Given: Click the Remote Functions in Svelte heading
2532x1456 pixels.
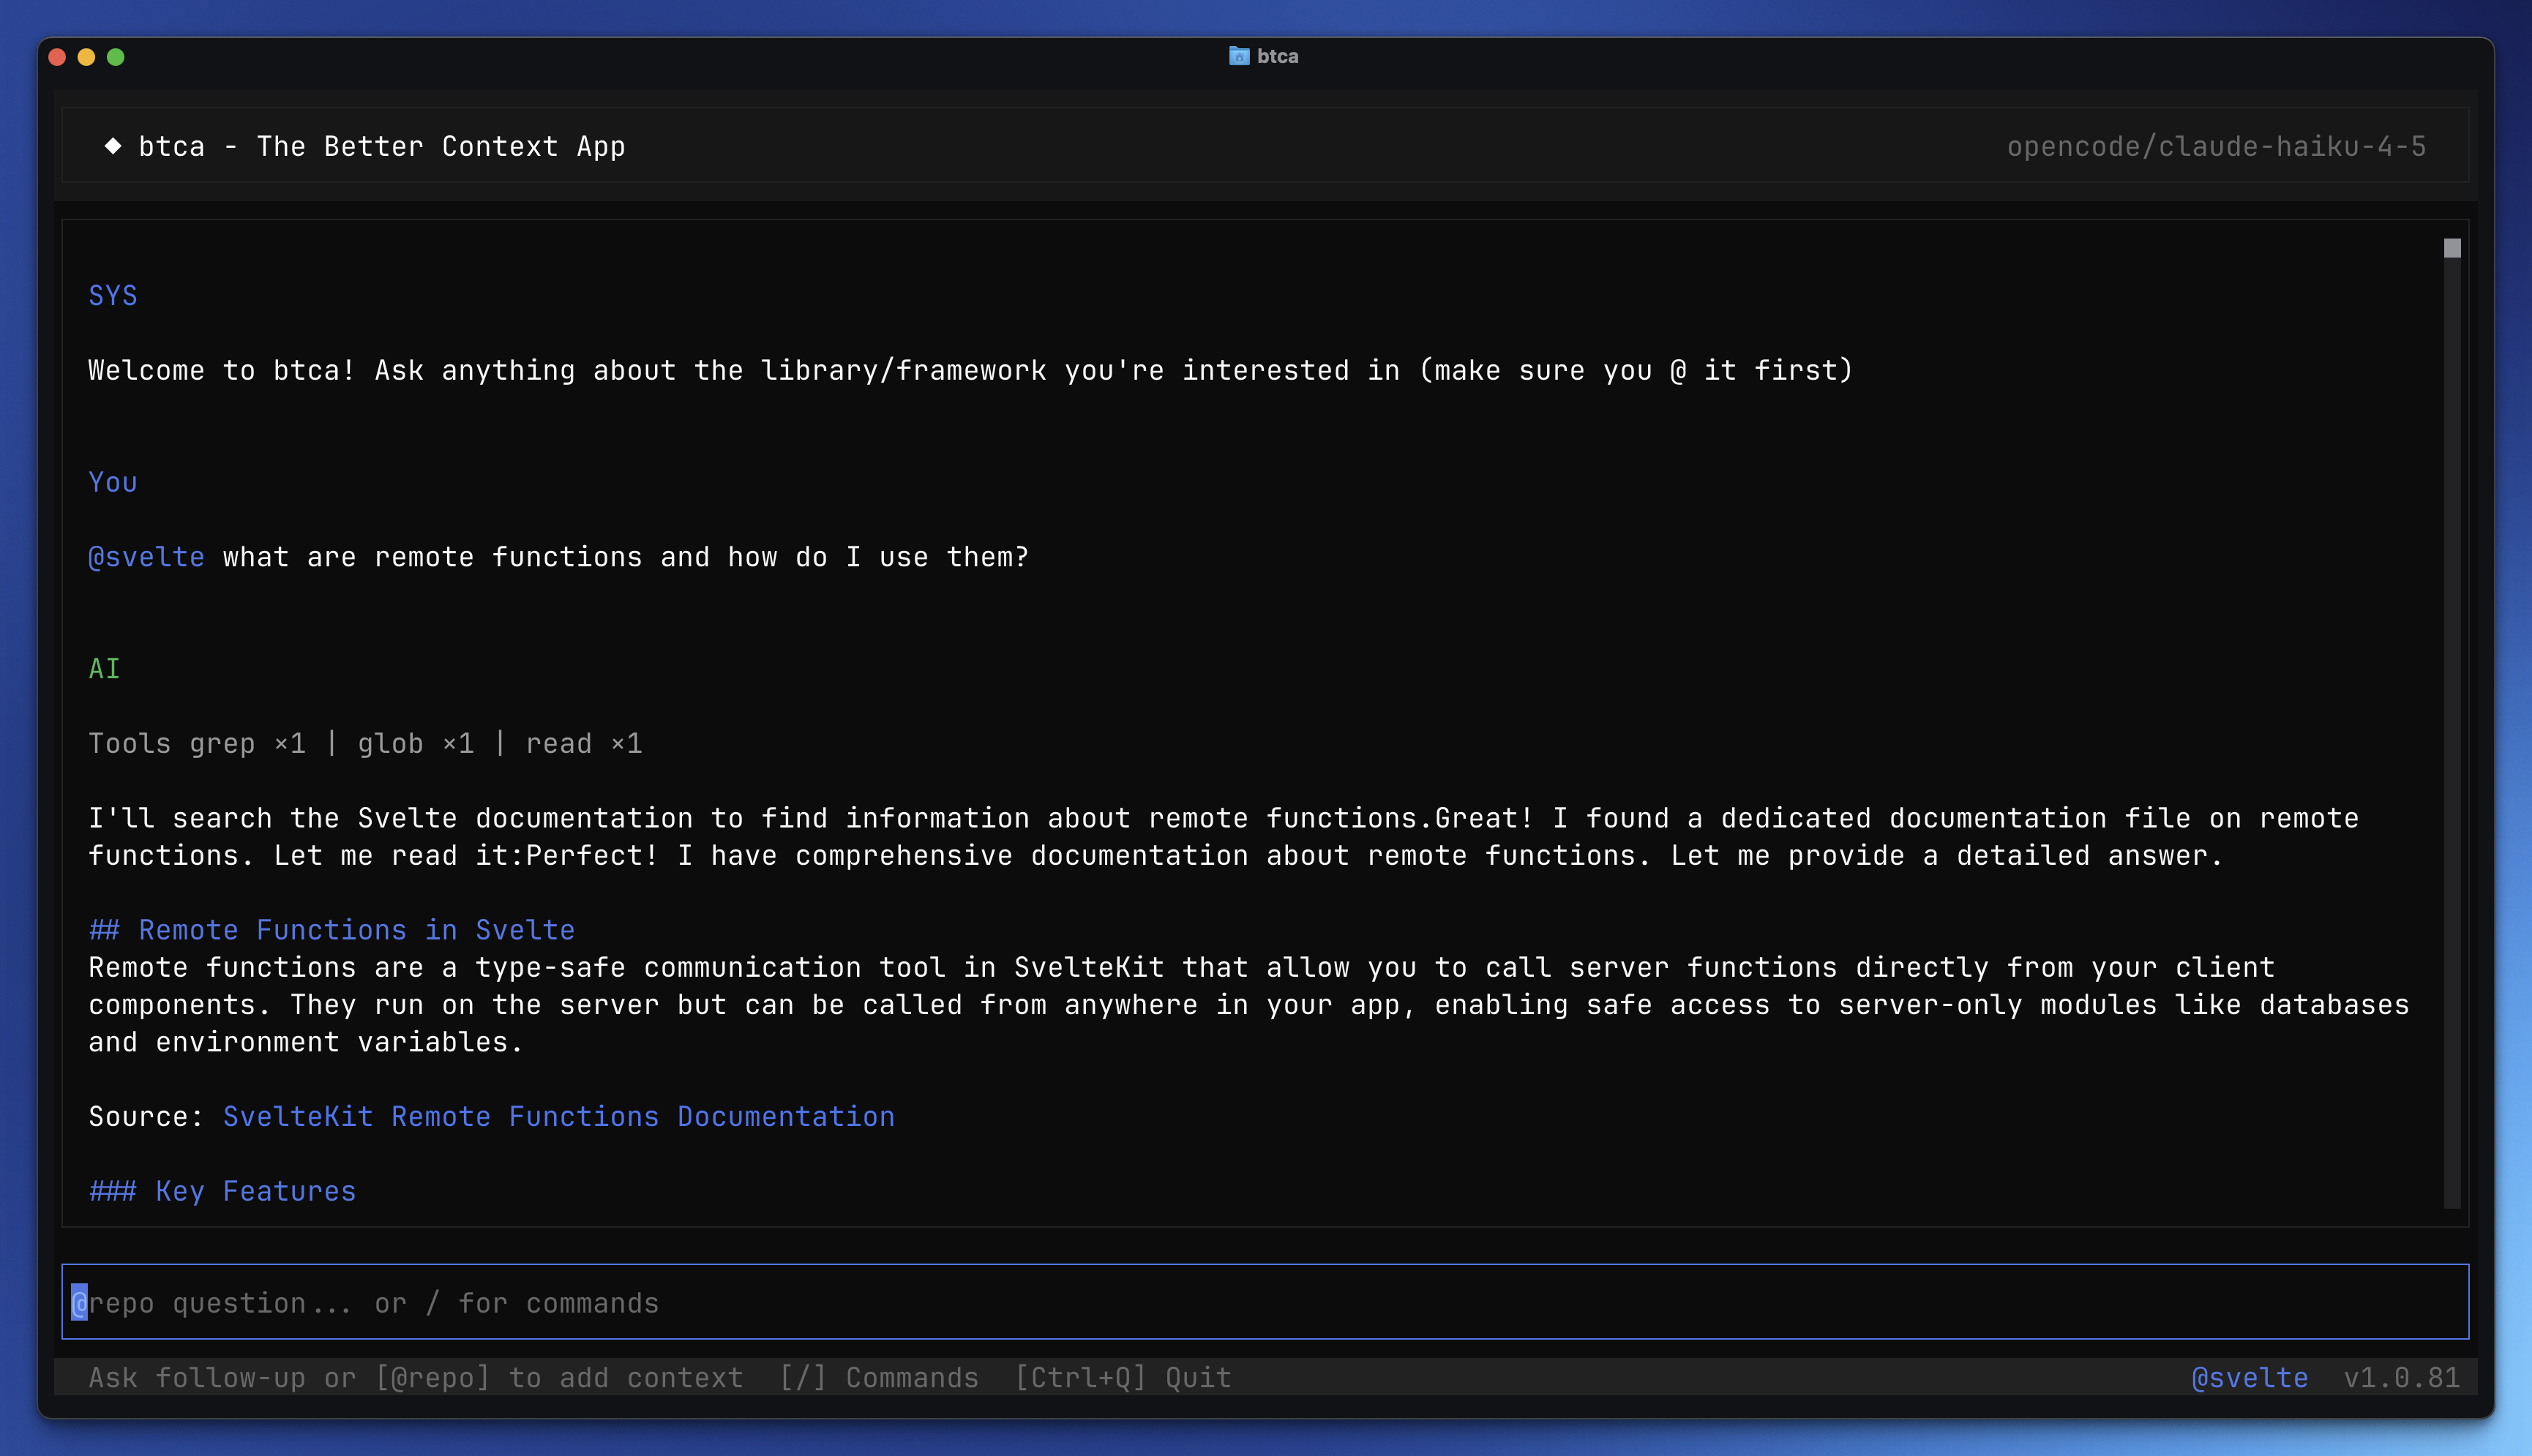Looking at the screenshot, I should pos(331,930).
